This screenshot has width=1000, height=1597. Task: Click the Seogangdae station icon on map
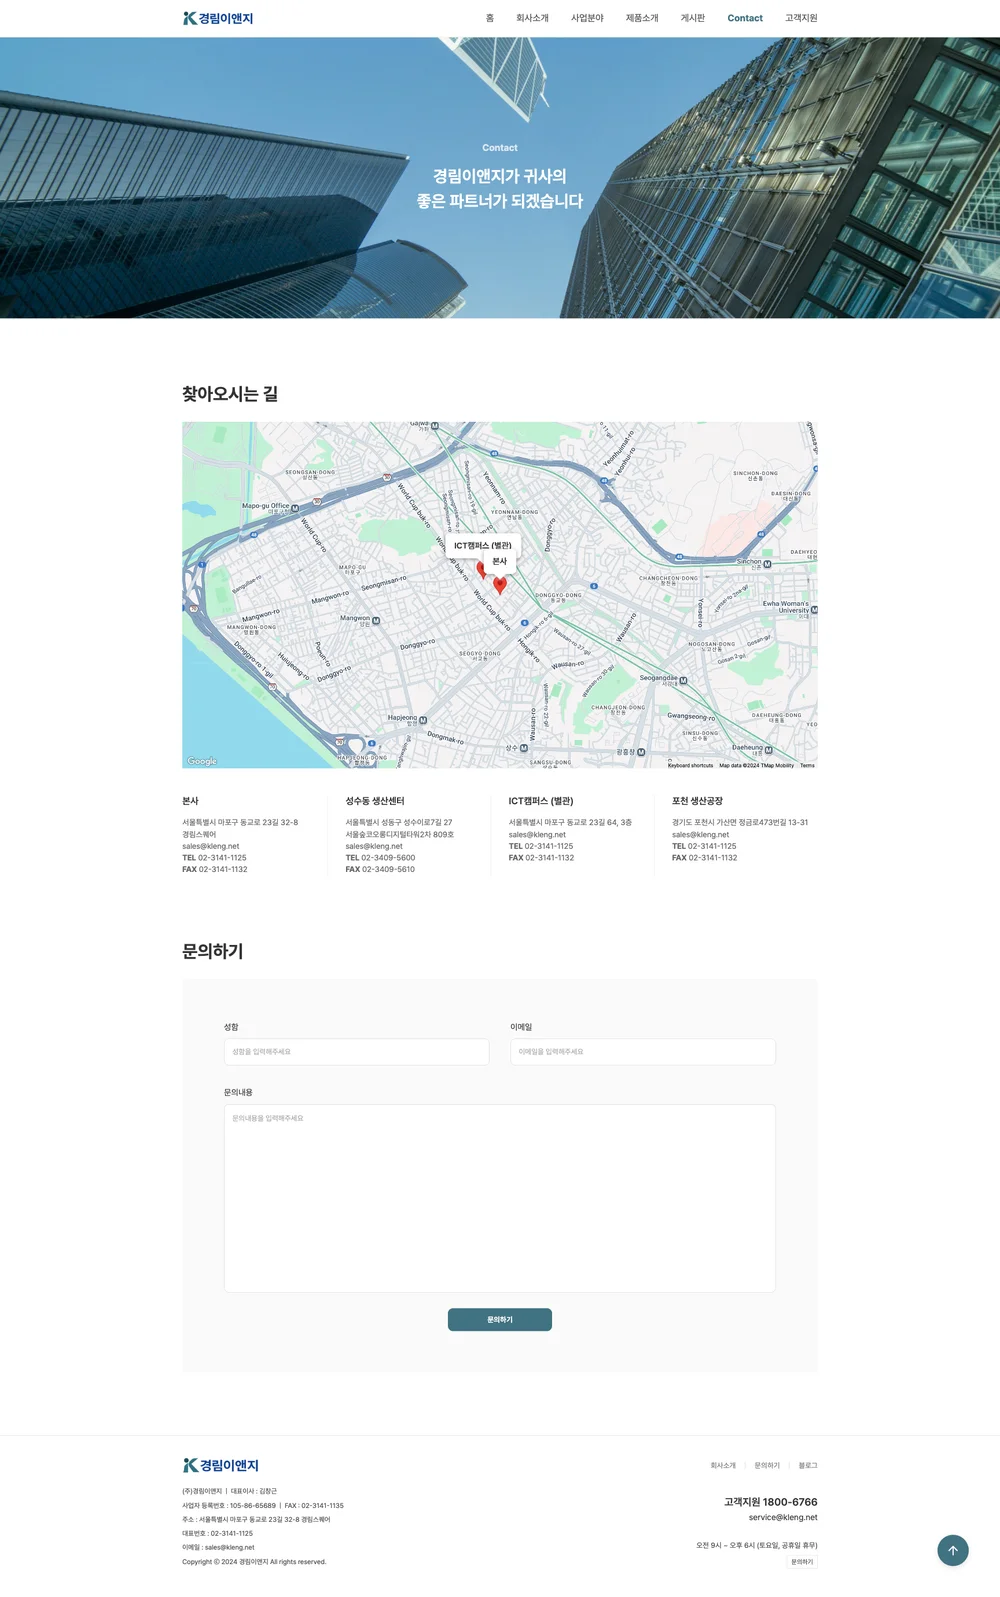[683, 681]
